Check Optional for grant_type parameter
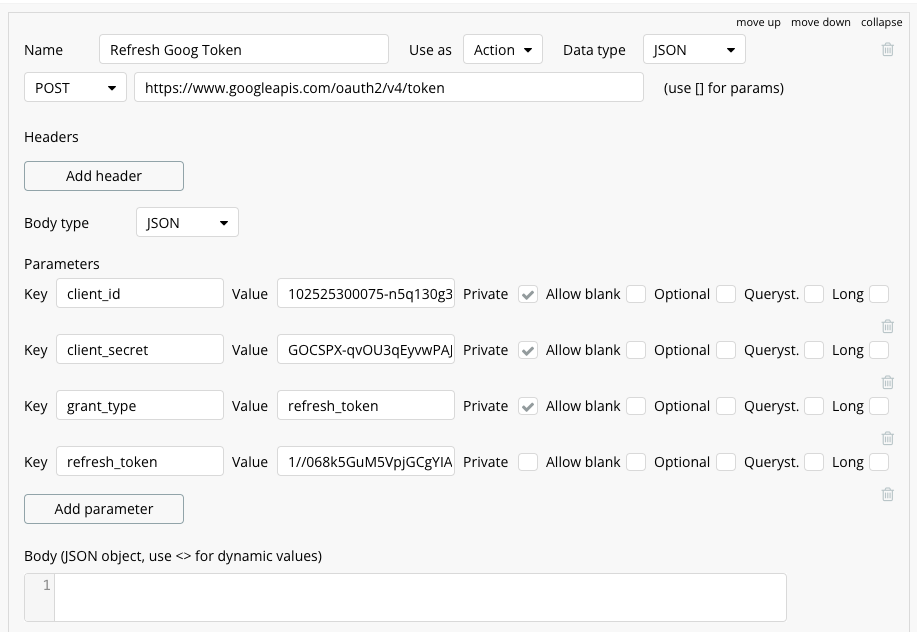 (726, 406)
